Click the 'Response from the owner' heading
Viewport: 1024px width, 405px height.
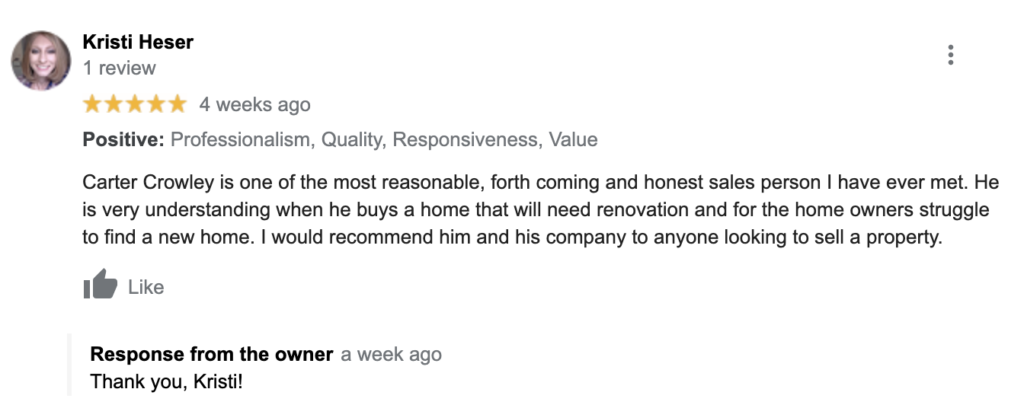coord(212,354)
